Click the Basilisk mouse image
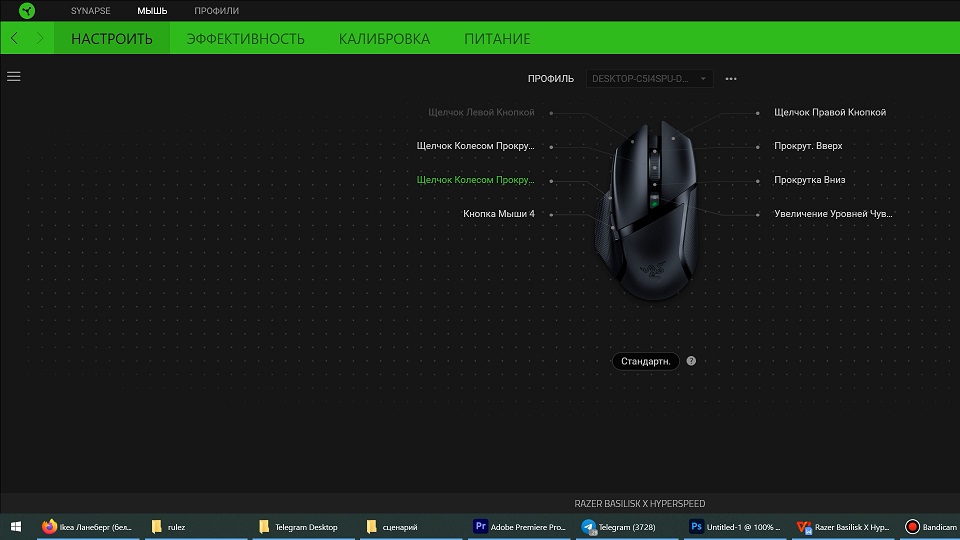This screenshot has width=960, height=540. click(649, 211)
